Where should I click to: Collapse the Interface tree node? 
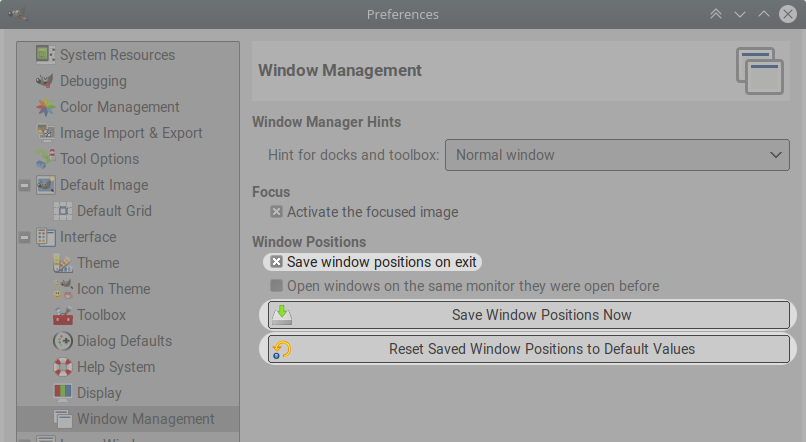click(24, 237)
